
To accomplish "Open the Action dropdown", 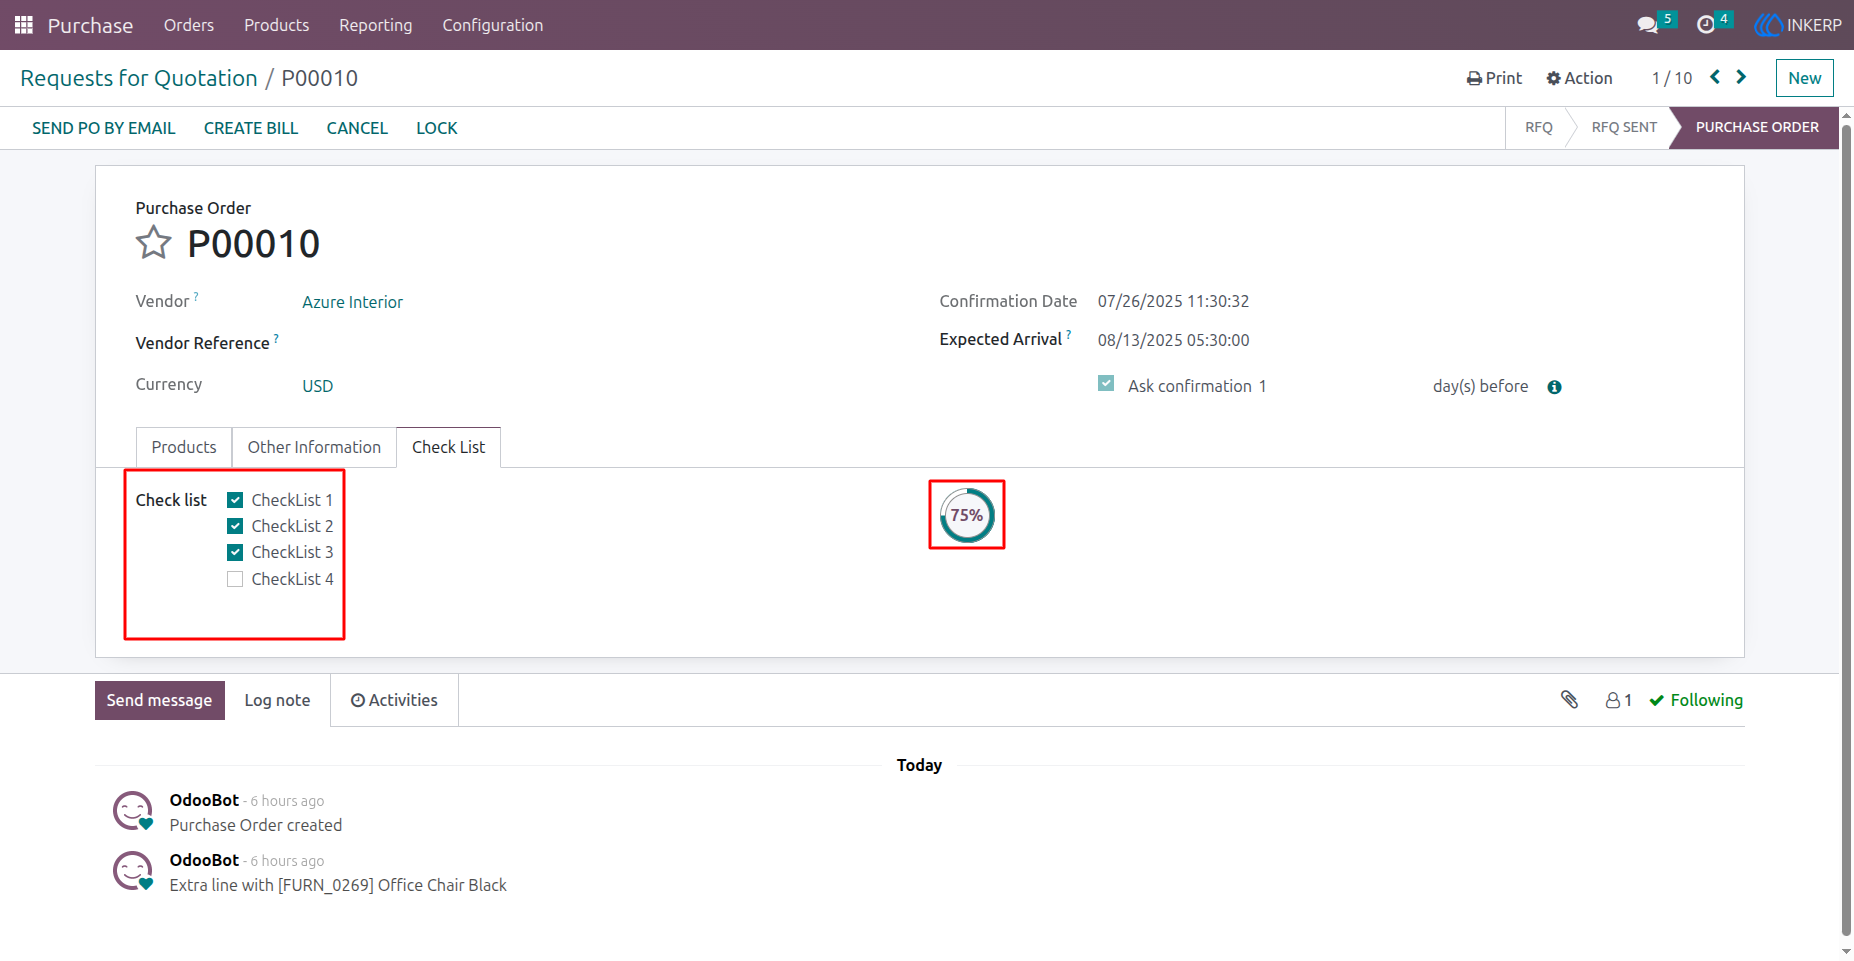I will point(1579,78).
